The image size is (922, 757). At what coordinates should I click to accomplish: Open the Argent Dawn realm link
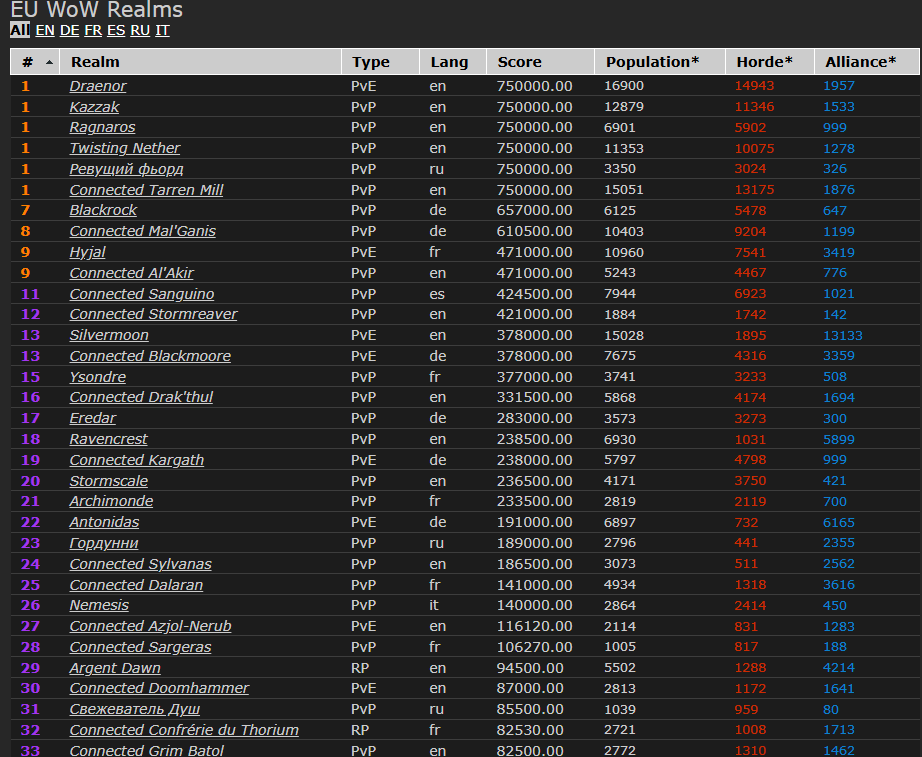[x=115, y=668]
